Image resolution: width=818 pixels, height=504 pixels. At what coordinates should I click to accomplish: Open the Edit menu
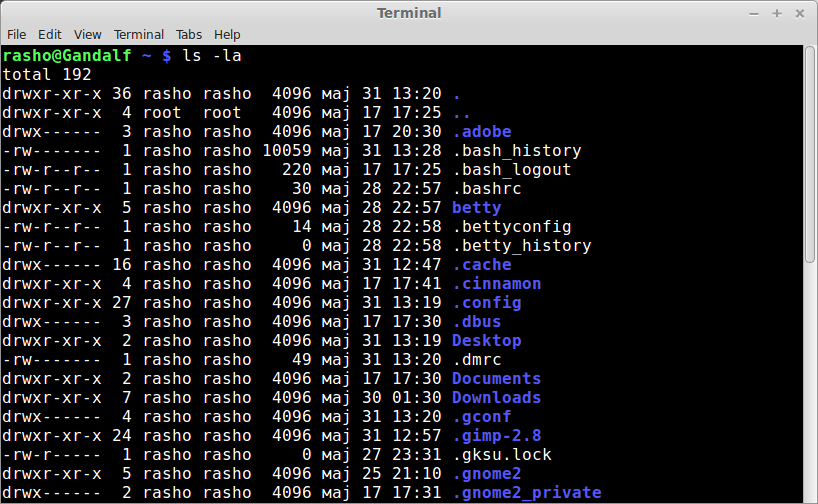pyautogui.click(x=50, y=34)
